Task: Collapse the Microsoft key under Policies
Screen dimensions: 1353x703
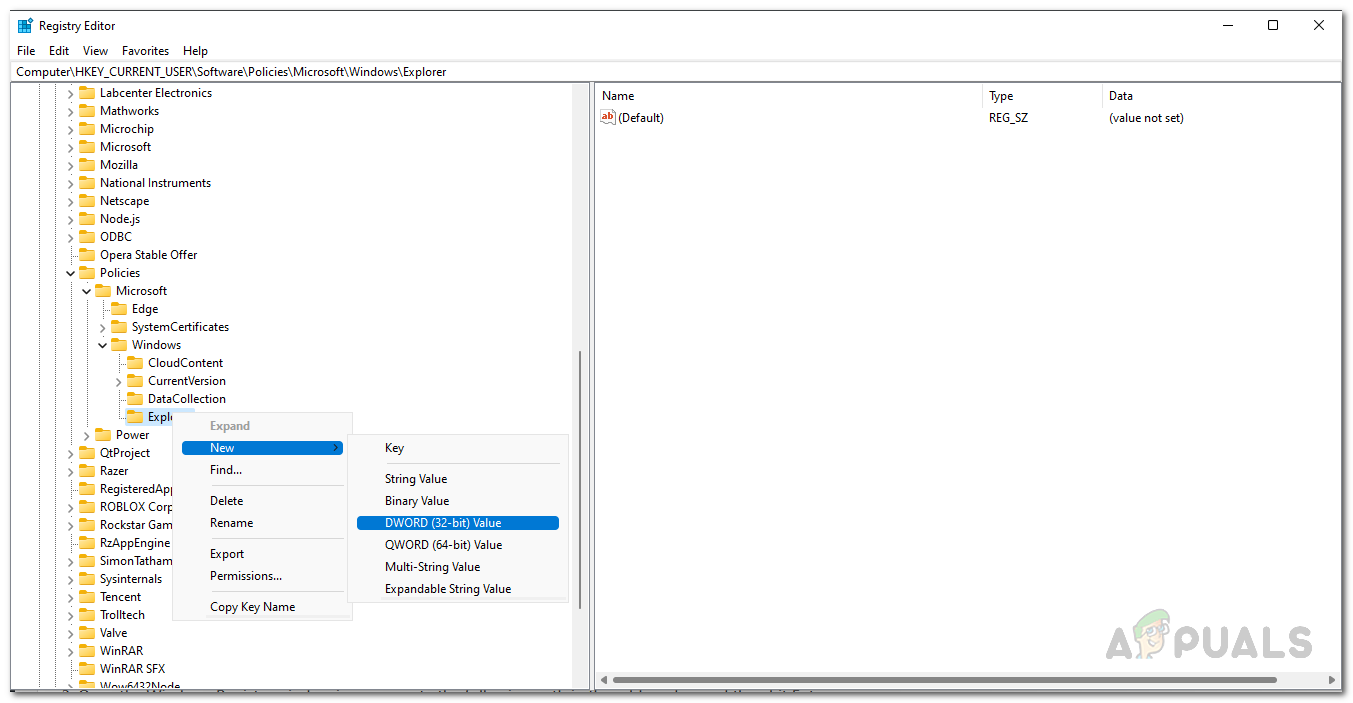Action: (87, 291)
